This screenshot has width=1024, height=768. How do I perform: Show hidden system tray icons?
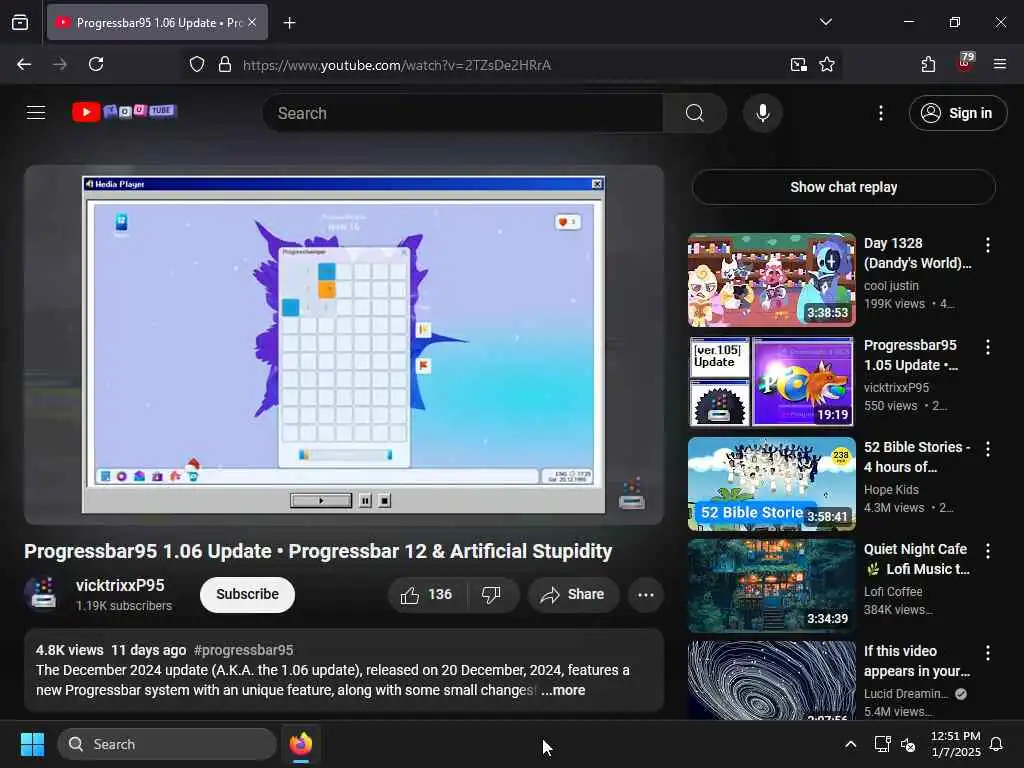[x=850, y=744]
